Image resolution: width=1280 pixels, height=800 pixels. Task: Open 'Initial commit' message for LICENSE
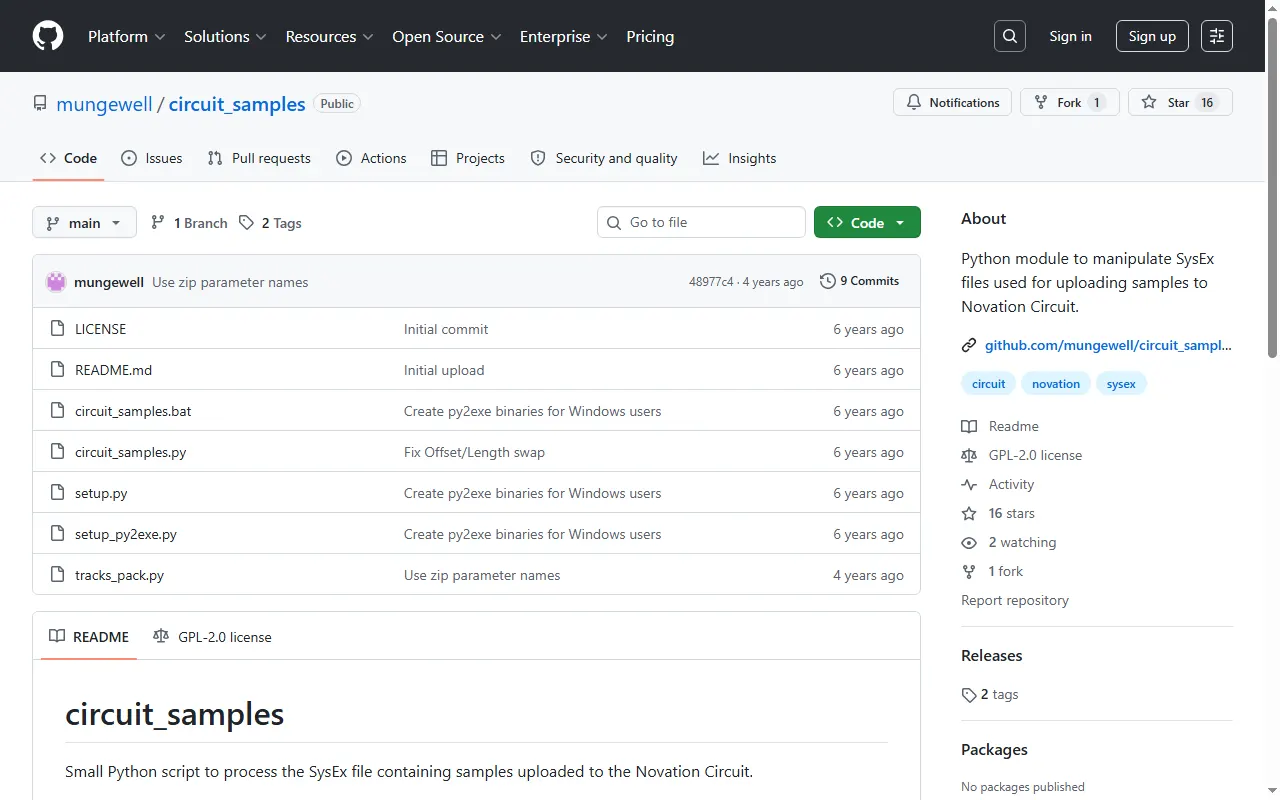click(446, 329)
